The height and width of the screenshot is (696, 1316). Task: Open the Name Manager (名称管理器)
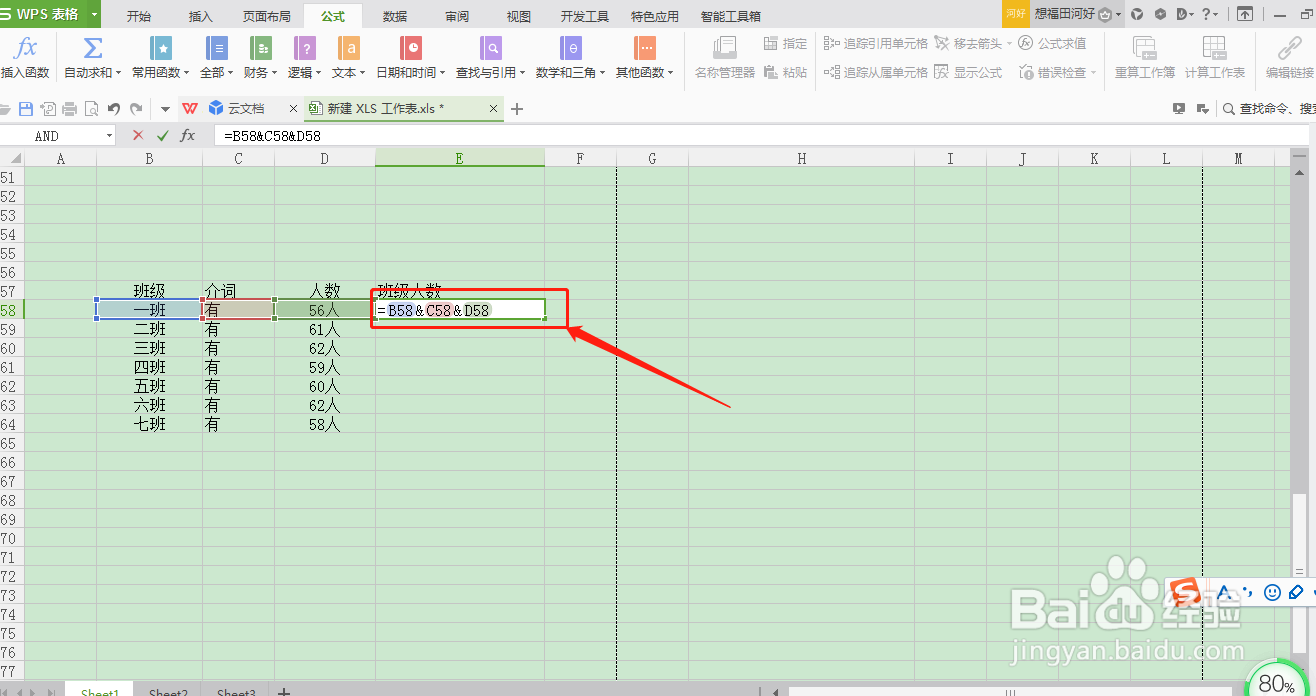724,57
